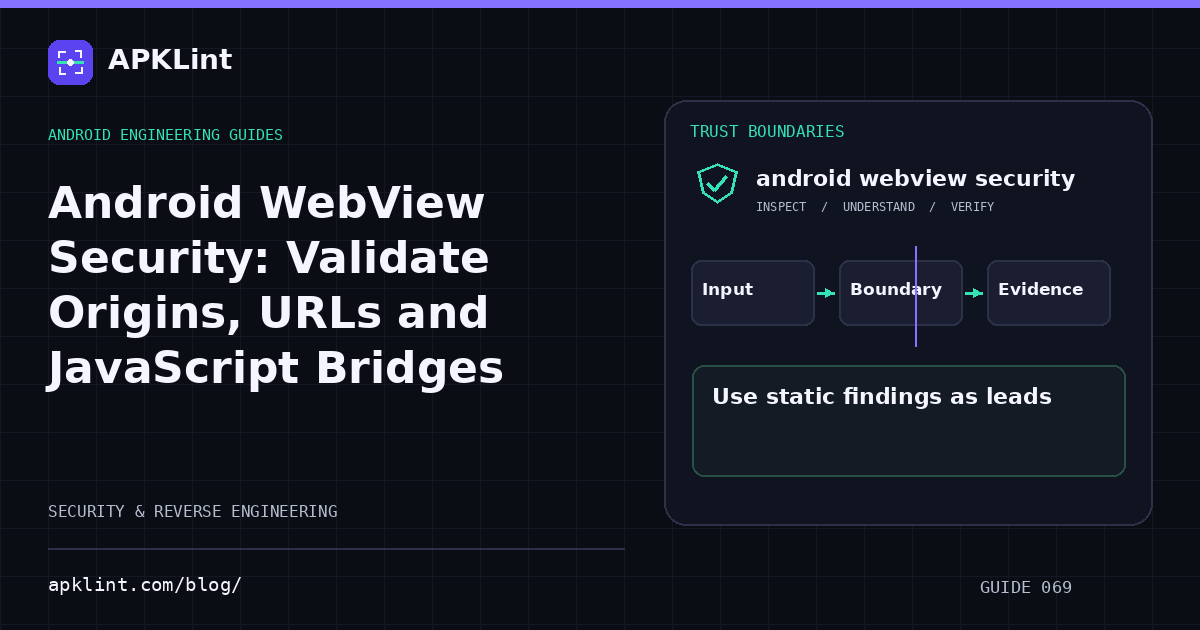This screenshot has width=1200, height=630.
Task: Click the APKLint brand name
Action: (170, 60)
